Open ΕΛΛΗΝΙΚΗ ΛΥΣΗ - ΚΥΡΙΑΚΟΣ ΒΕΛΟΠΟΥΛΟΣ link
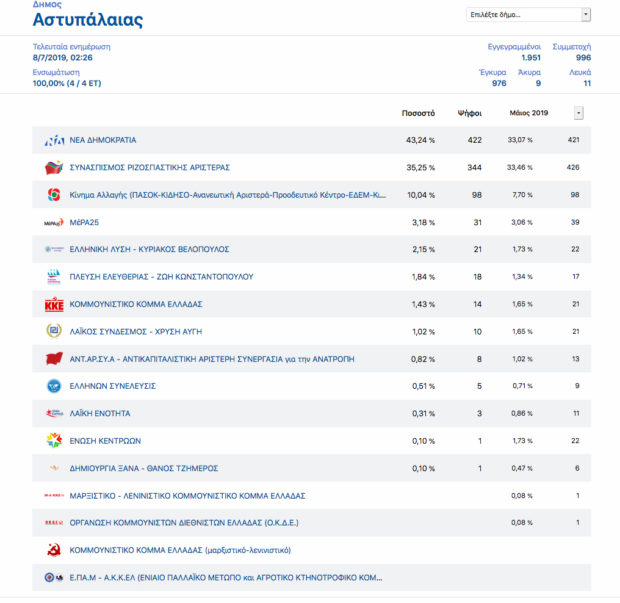 [149, 249]
